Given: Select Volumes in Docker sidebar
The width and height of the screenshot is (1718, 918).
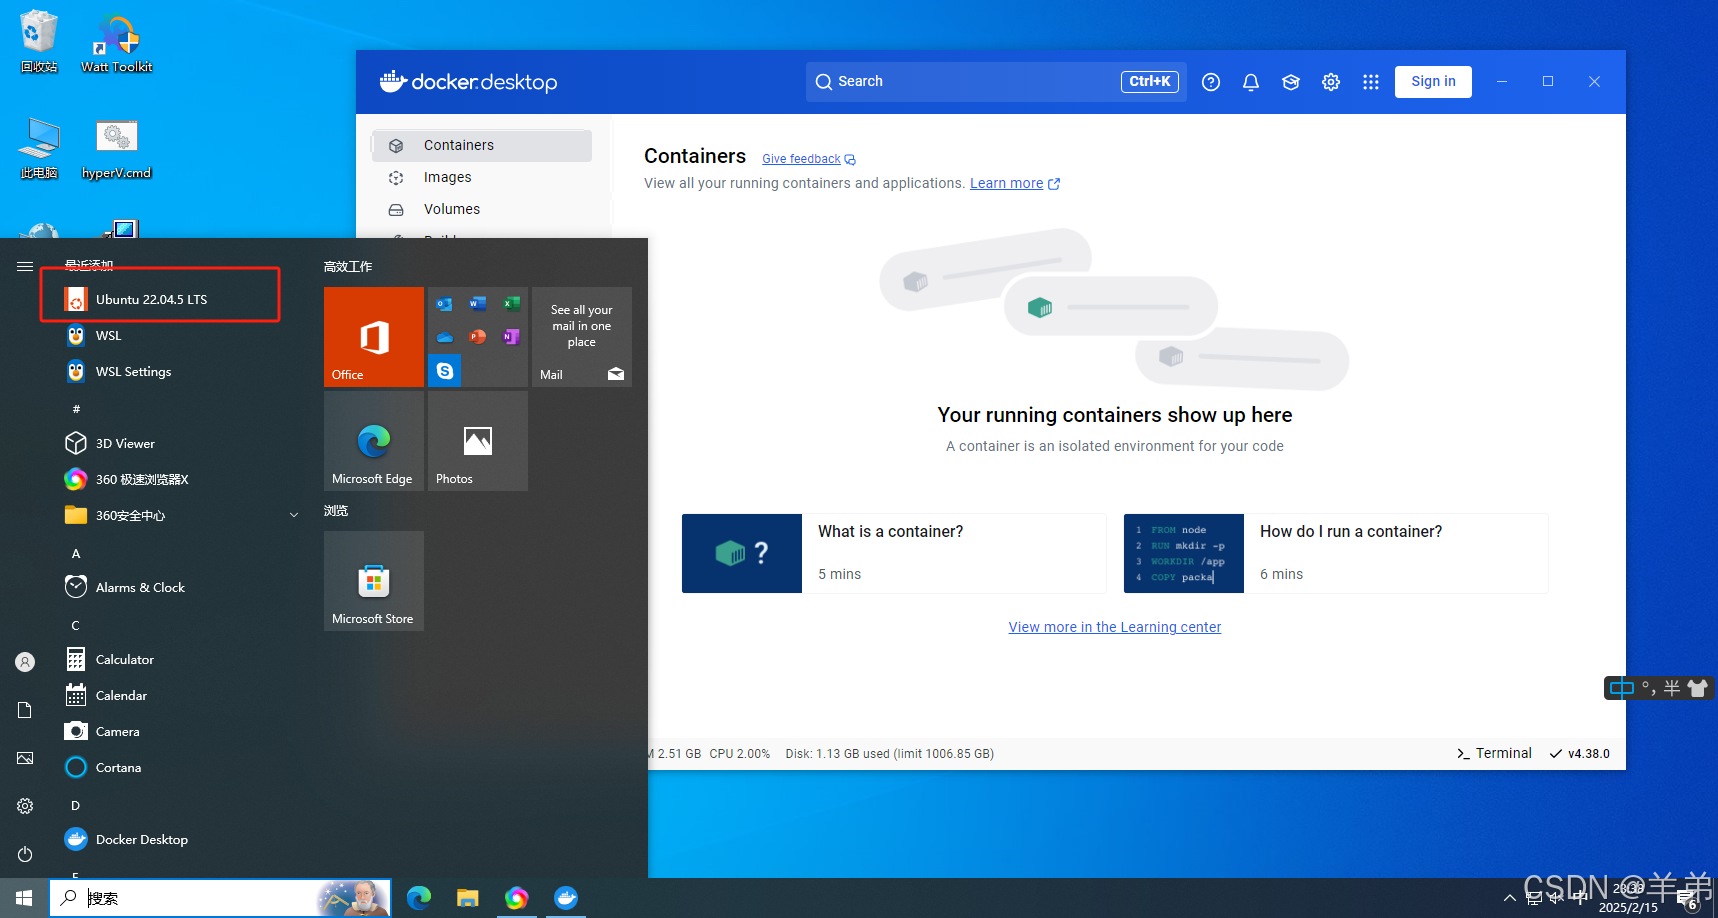Looking at the screenshot, I should click(x=482, y=209).
